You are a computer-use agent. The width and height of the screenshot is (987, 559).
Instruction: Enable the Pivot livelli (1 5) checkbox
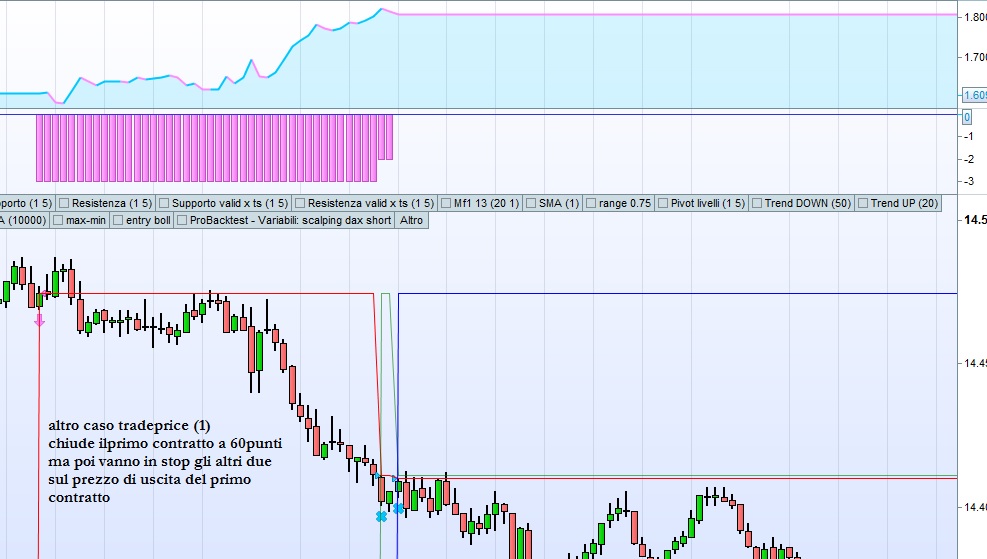662,203
